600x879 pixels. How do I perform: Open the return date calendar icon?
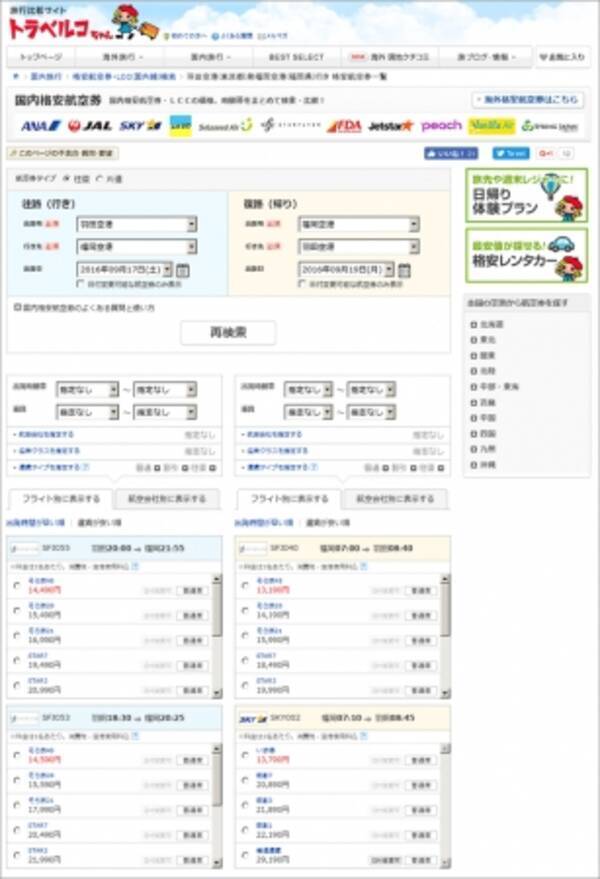tap(404, 270)
